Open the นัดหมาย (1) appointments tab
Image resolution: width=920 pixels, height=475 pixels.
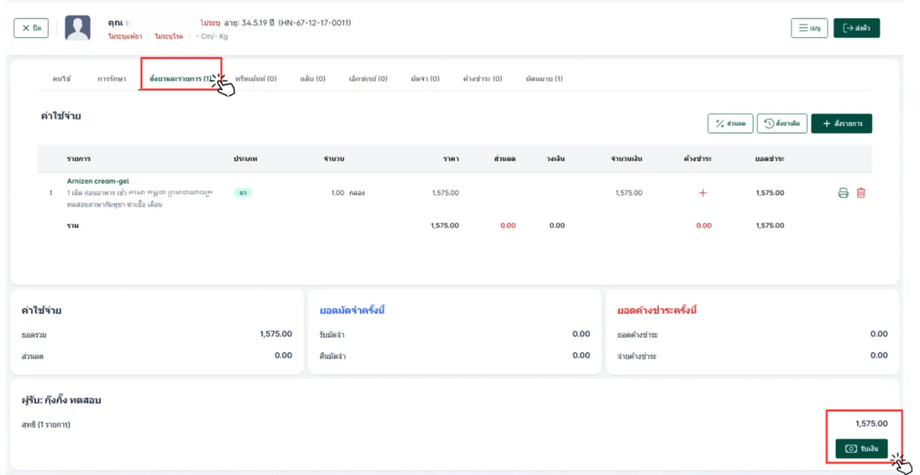[544, 79]
